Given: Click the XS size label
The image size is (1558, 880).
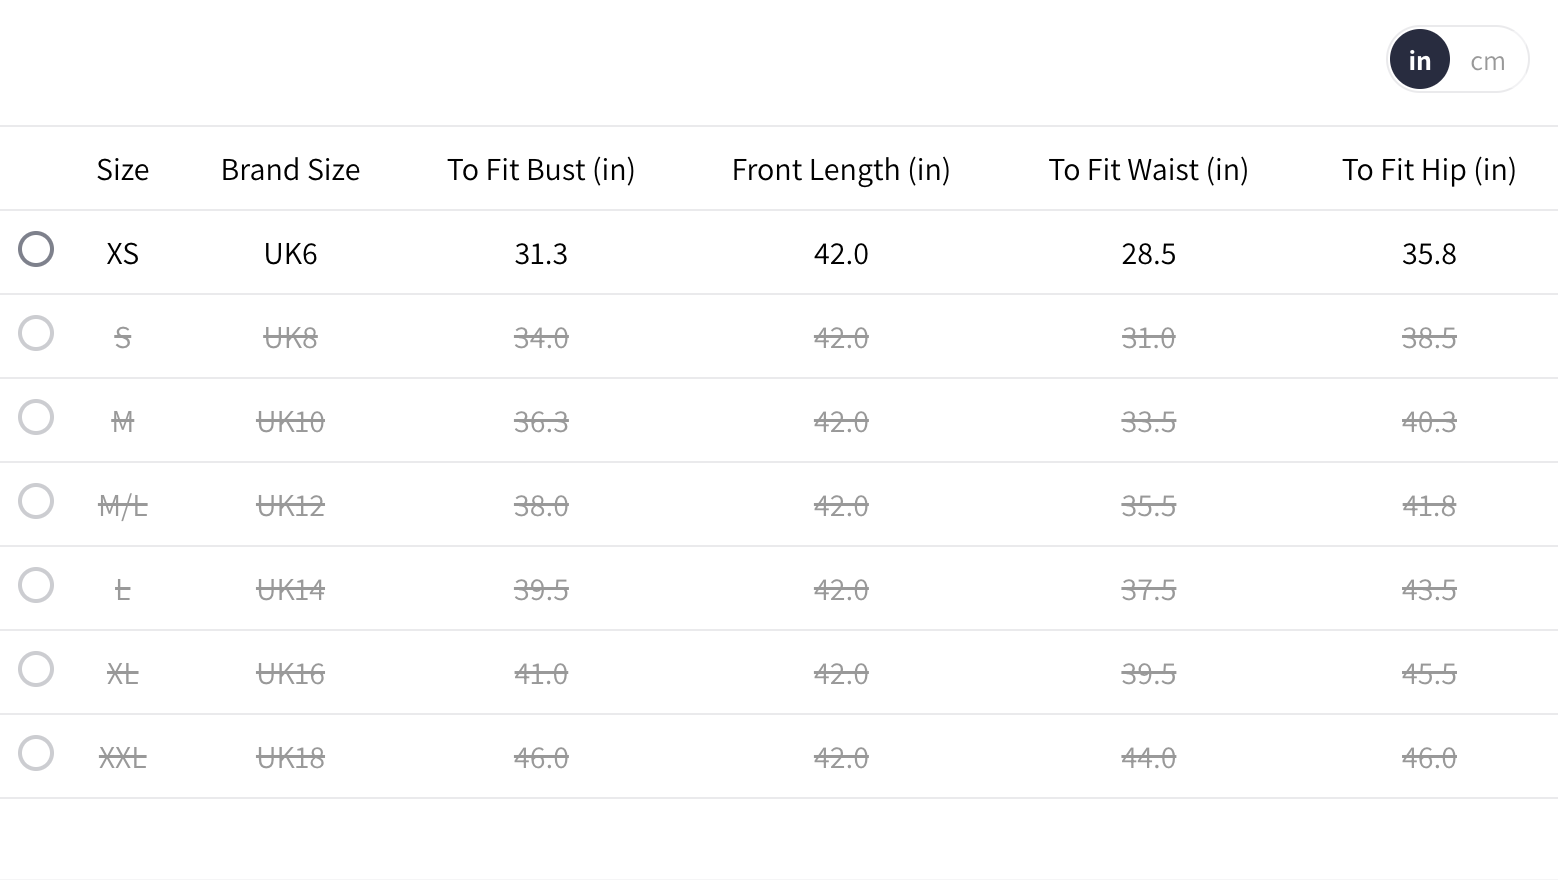Looking at the screenshot, I should 123,254.
